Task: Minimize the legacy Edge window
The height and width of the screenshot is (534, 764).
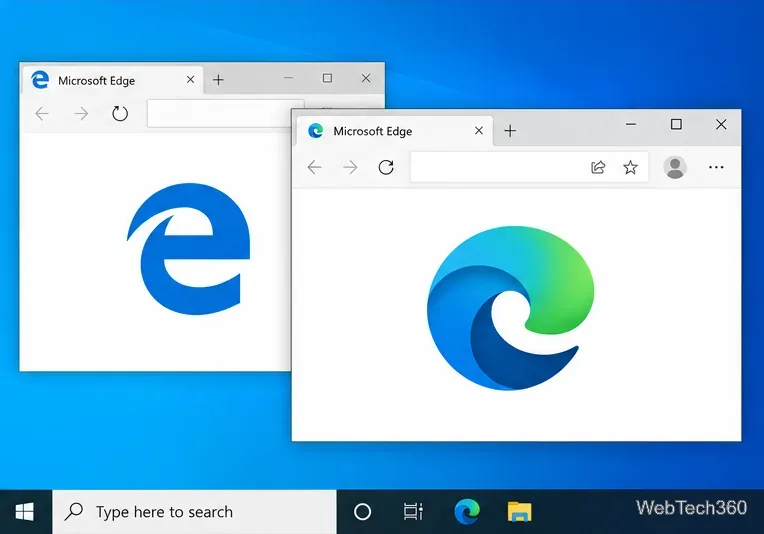Action: 288,78
